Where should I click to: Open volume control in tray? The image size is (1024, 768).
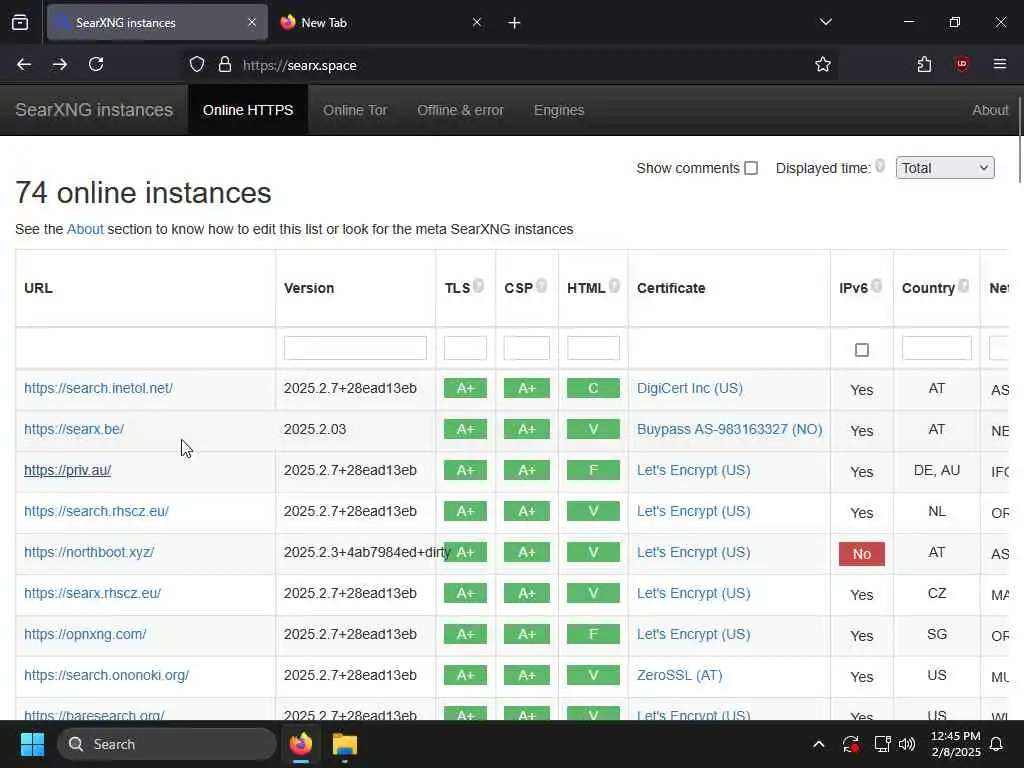tap(907, 744)
